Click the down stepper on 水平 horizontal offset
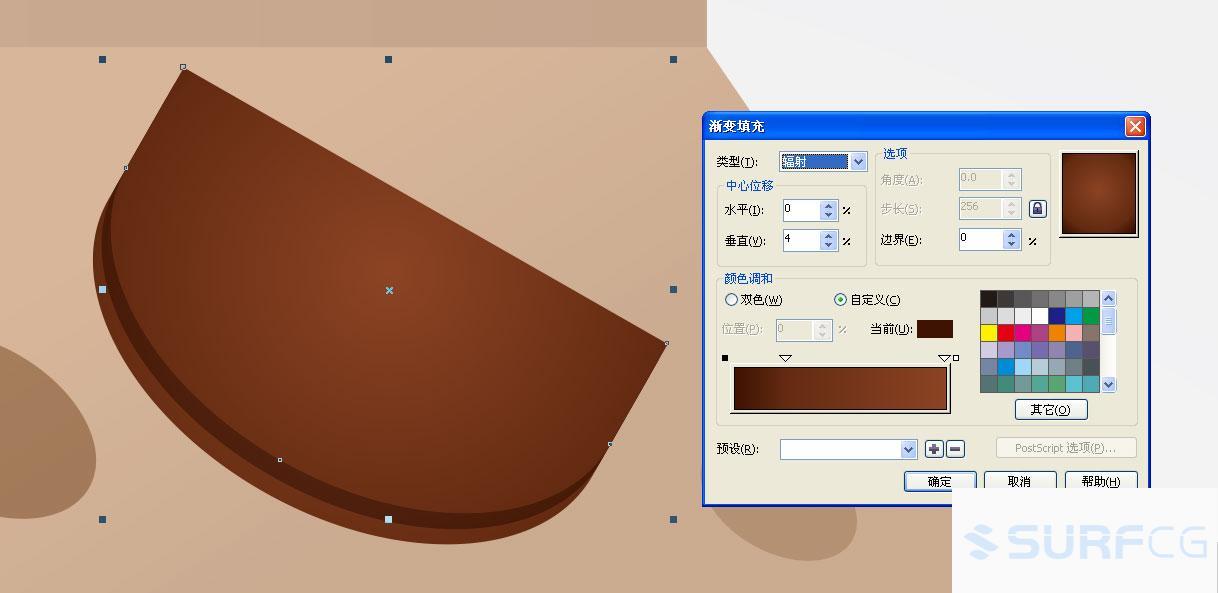The height and width of the screenshot is (593, 1218). 828,215
